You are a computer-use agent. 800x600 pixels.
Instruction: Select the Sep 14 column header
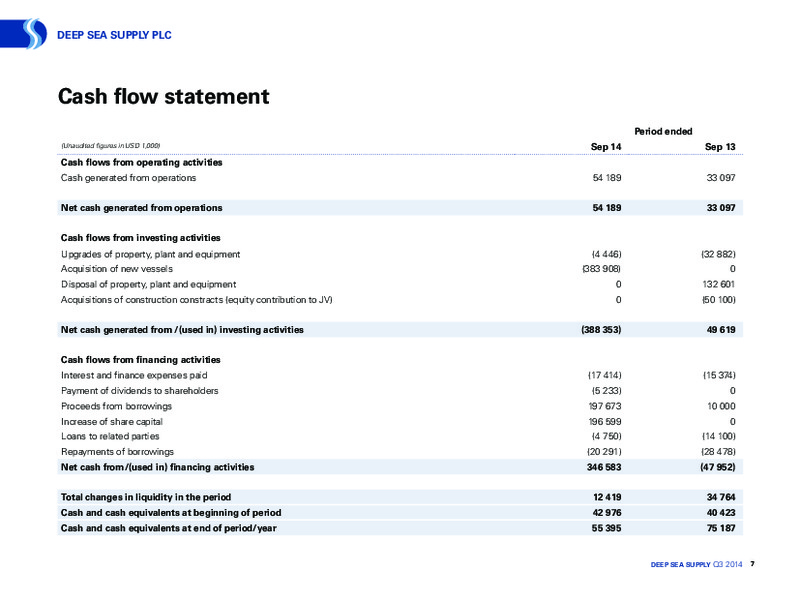pyautogui.click(x=606, y=146)
